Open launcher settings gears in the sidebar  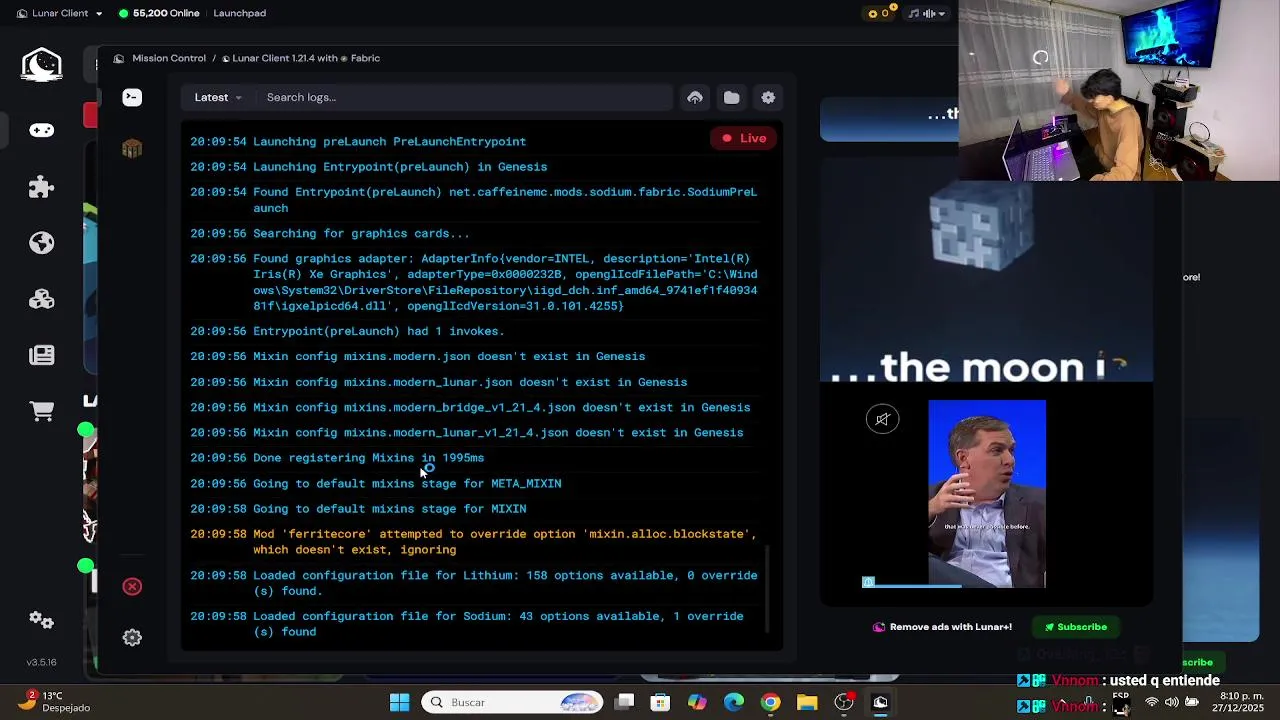tap(42, 620)
